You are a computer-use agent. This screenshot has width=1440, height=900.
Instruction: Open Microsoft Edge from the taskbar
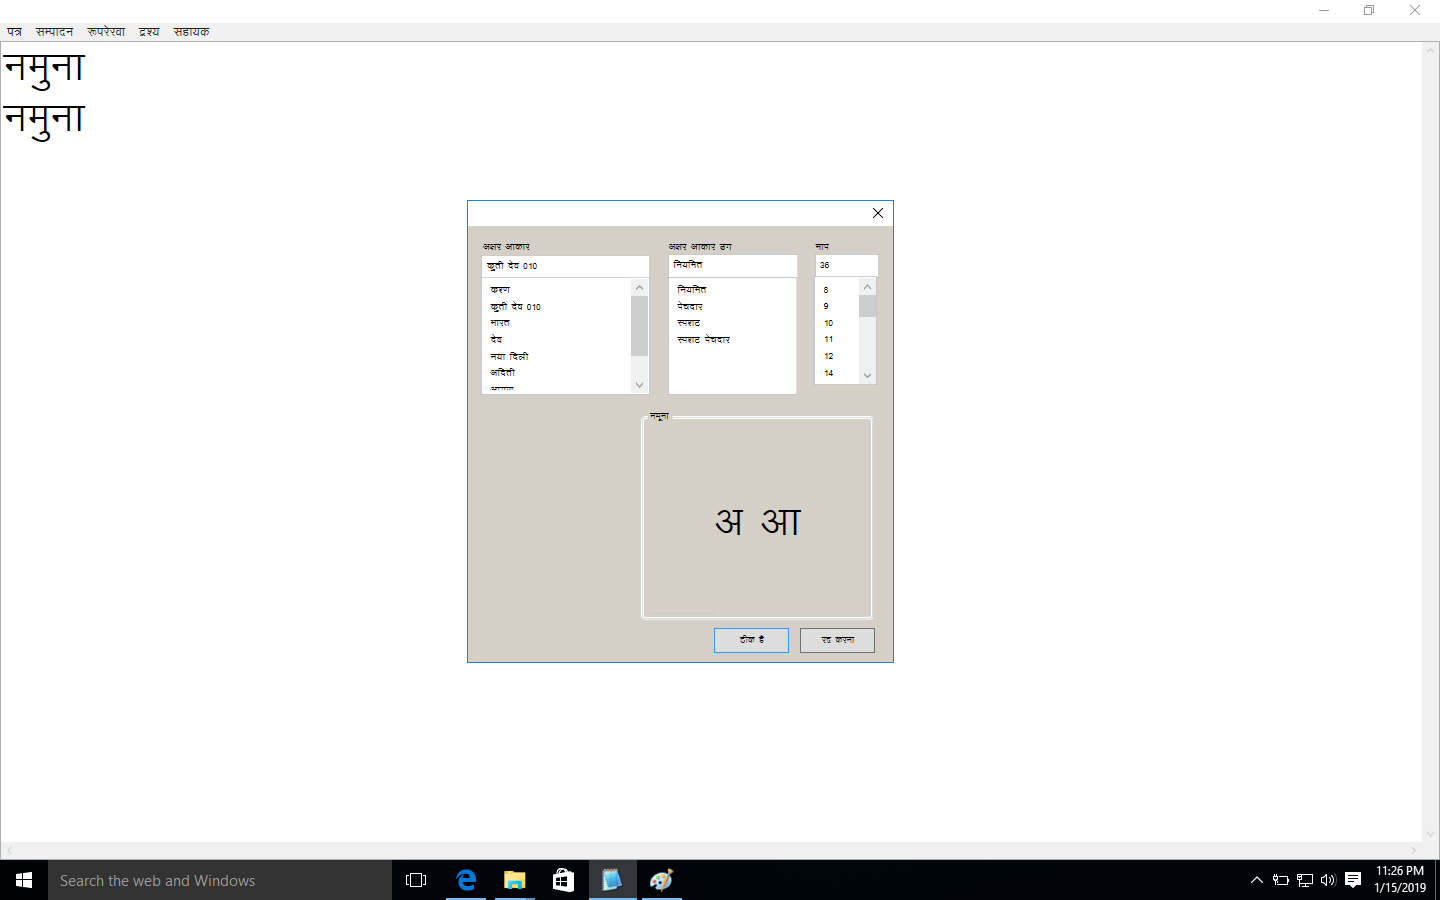[x=466, y=880]
